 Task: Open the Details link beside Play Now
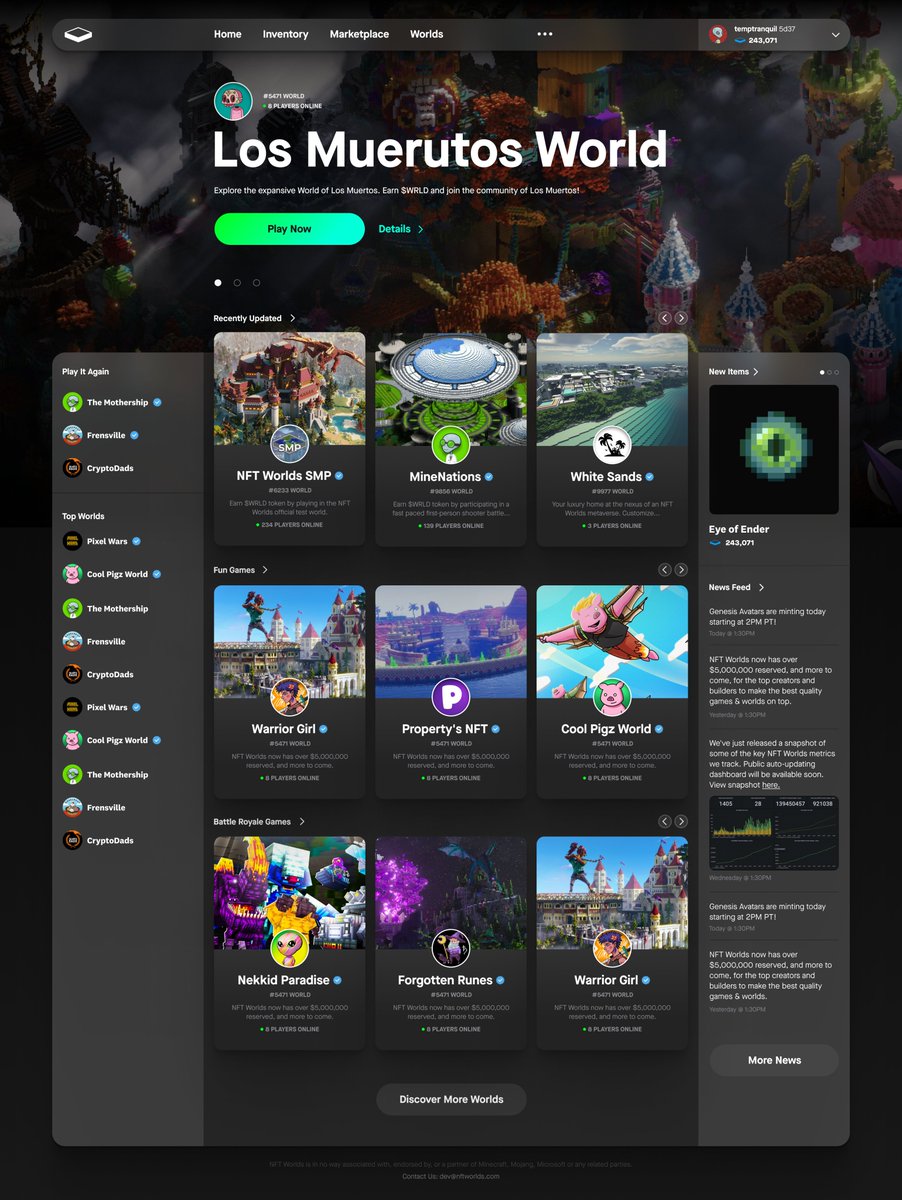pos(400,229)
